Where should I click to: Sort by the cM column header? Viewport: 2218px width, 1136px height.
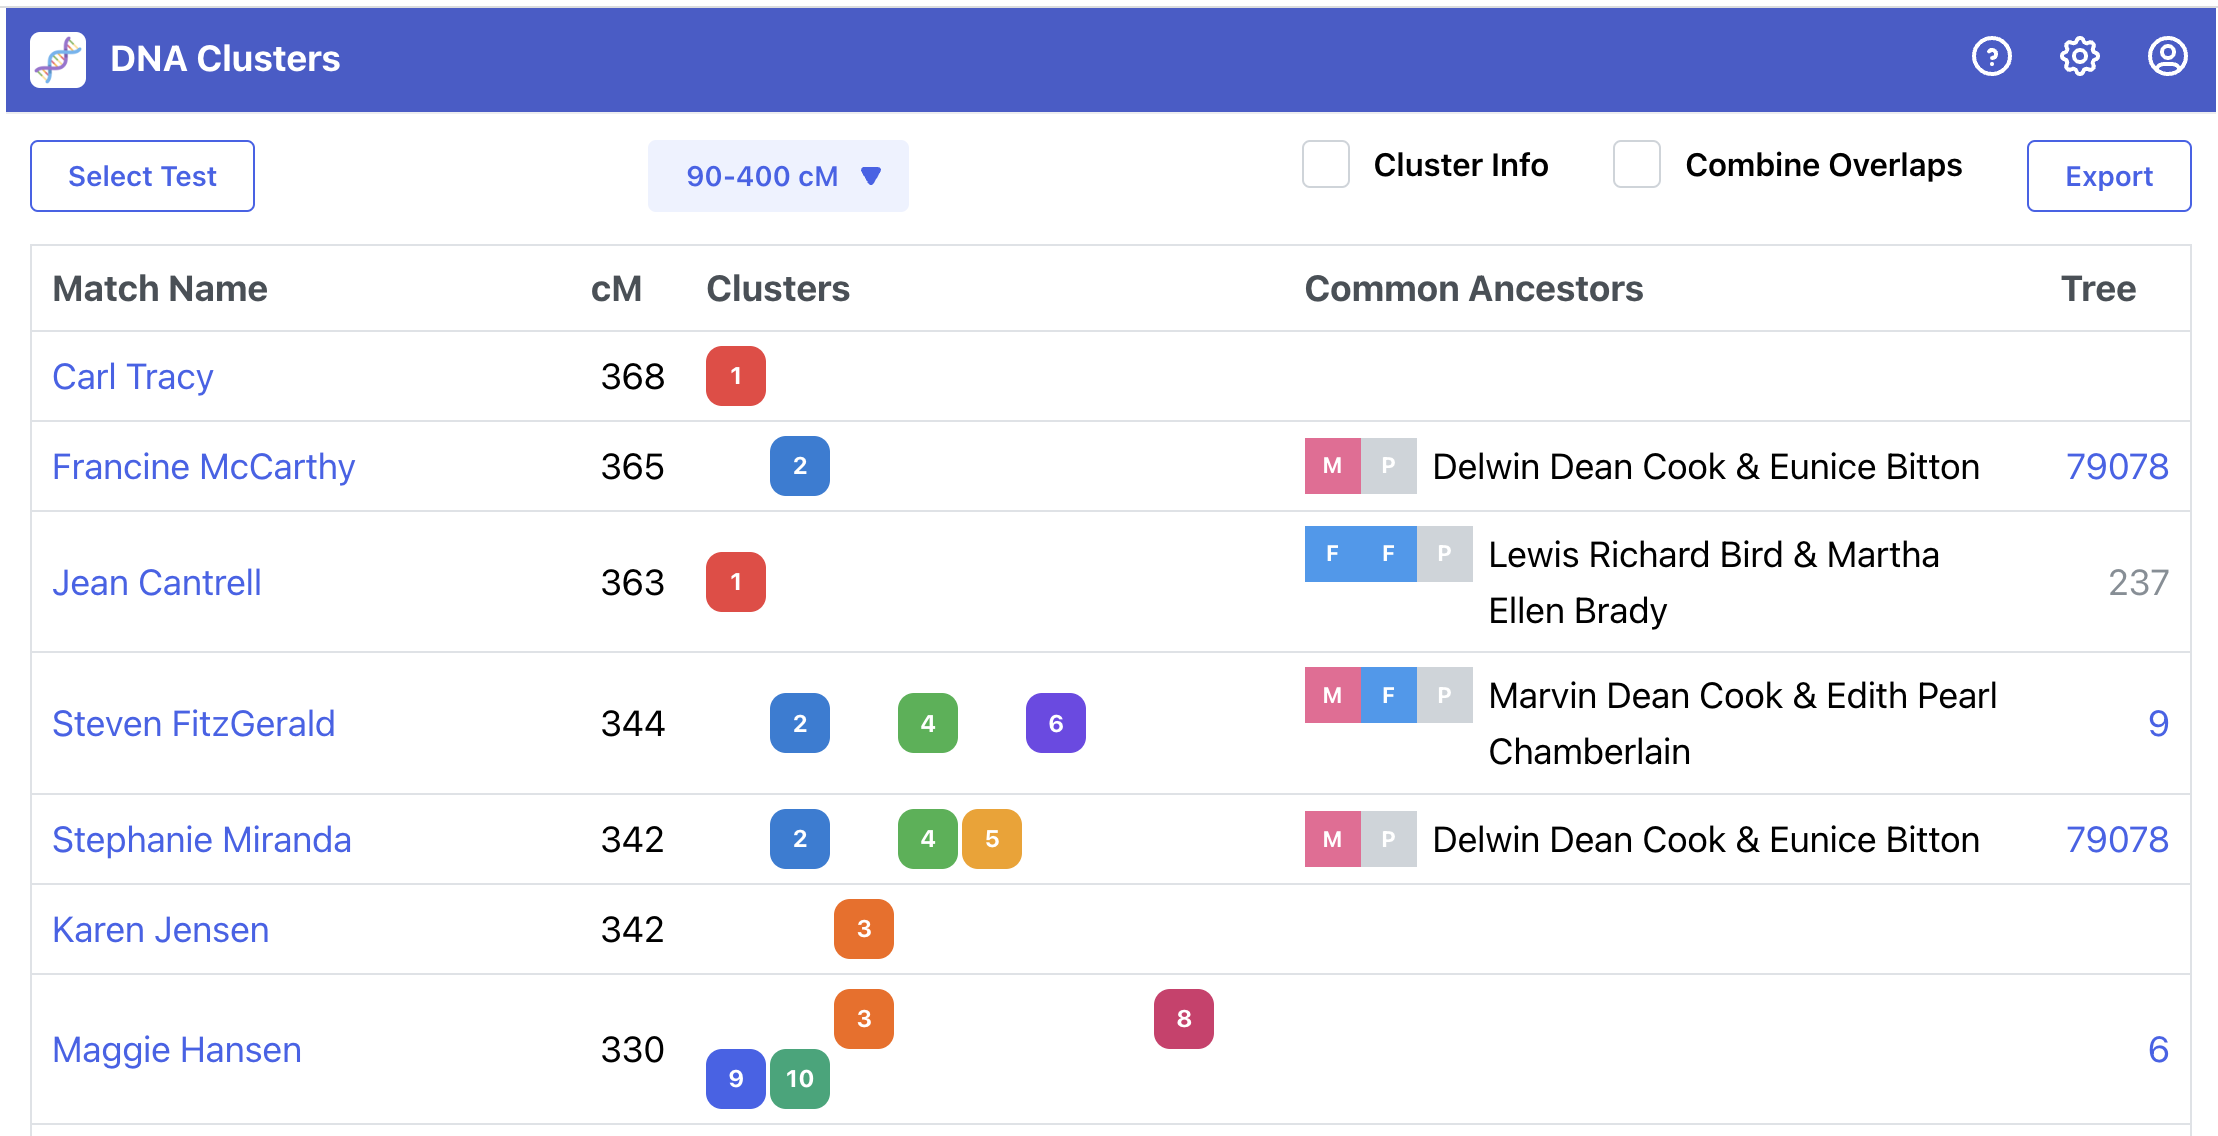[616, 289]
